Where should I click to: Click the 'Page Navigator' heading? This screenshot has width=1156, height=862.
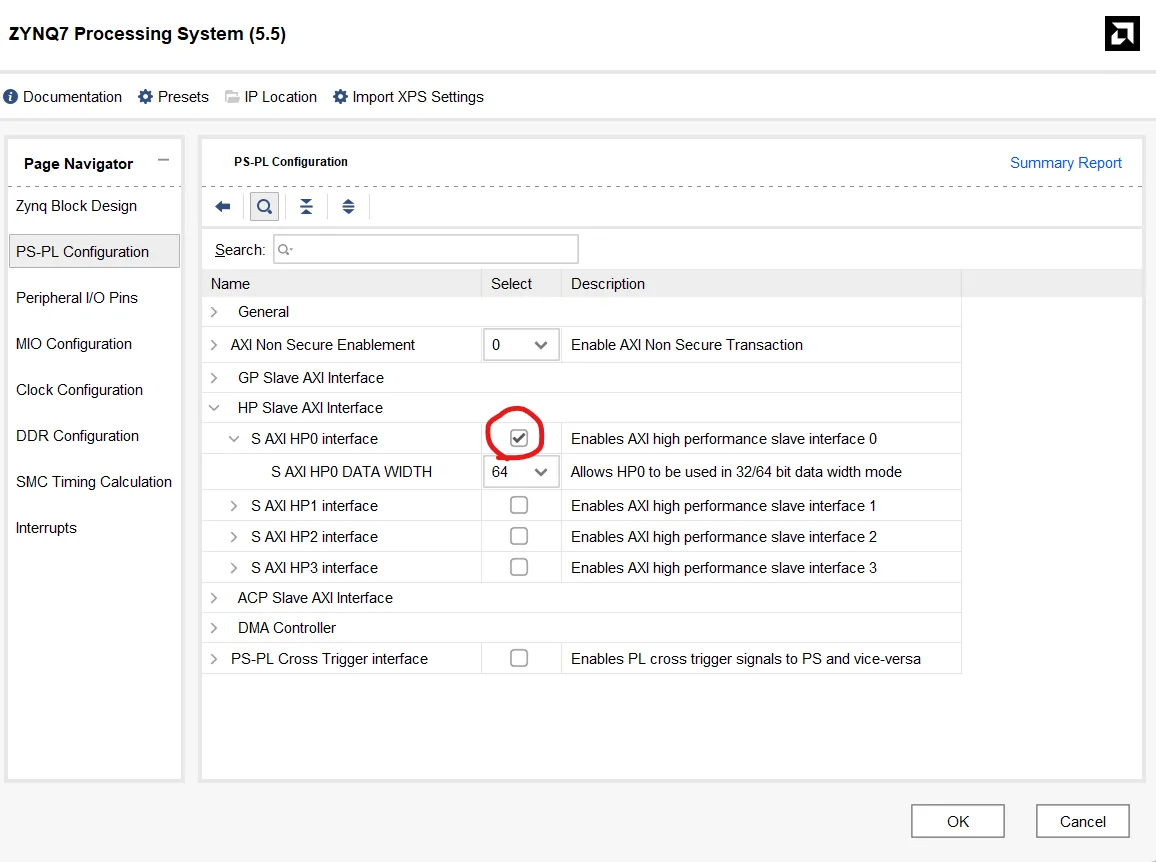pos(78,164)
